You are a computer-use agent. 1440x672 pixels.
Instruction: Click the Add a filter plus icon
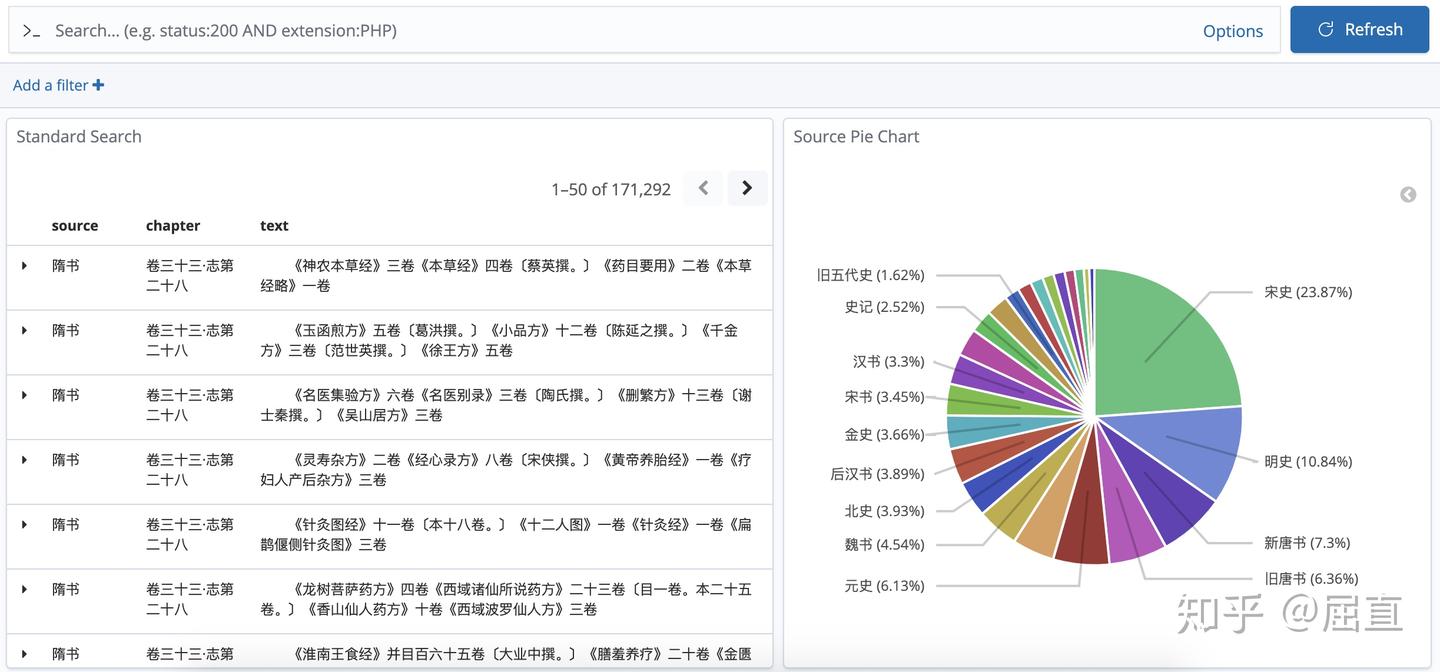(98, 85)
